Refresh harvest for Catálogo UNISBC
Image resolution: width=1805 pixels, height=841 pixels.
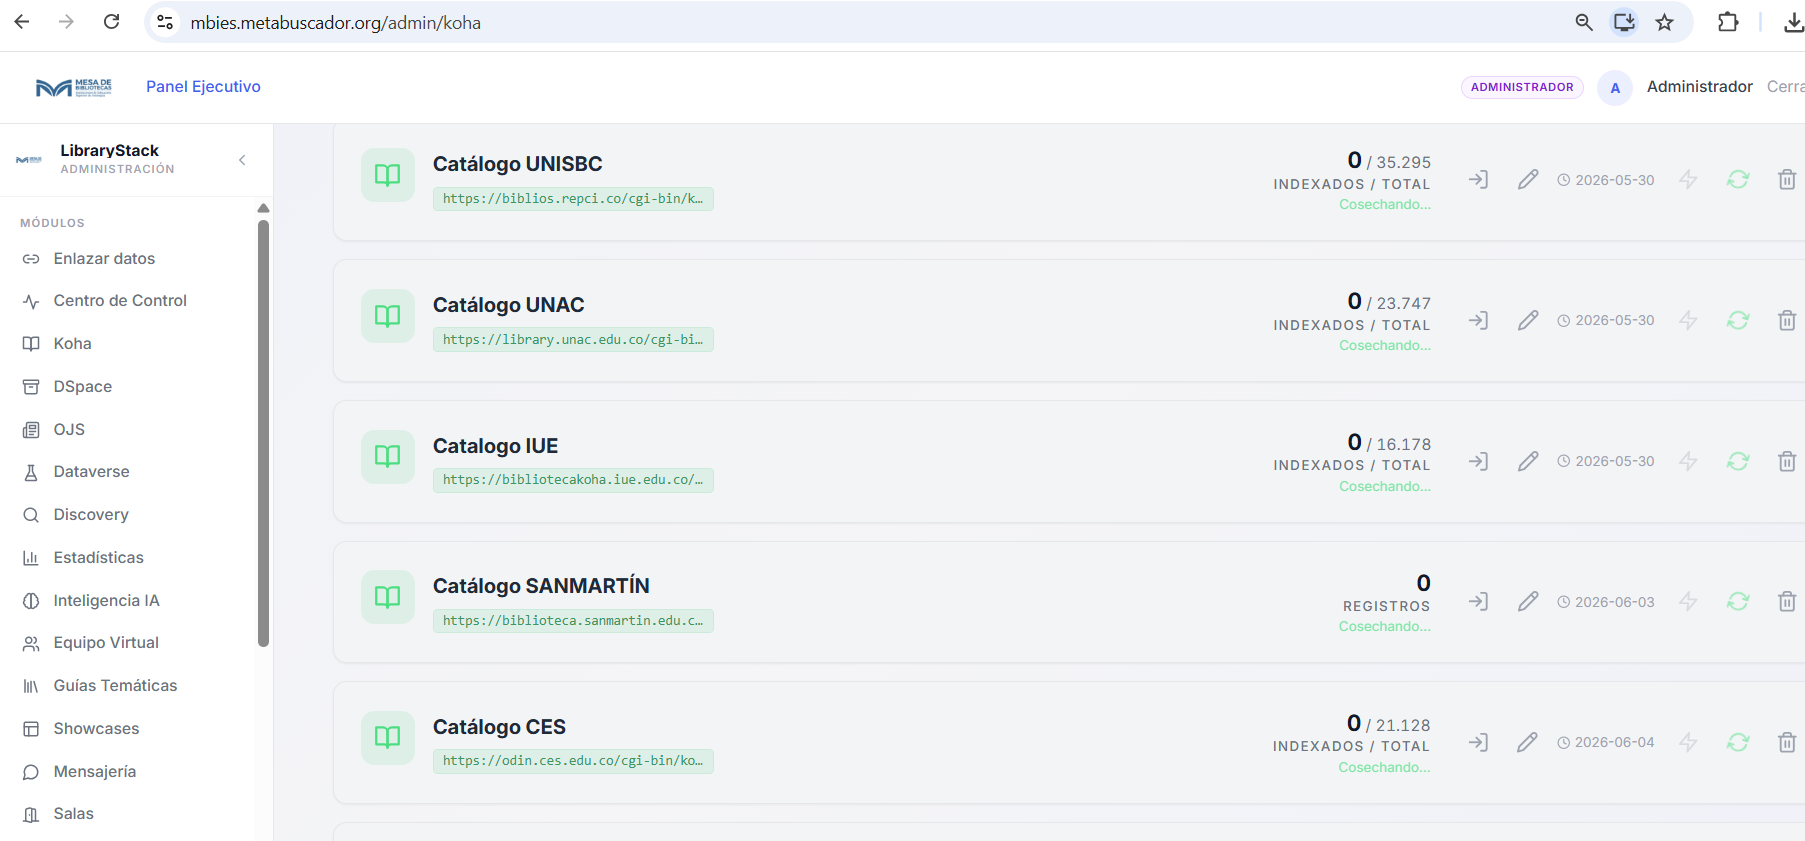pyautogui.click(x=1738, y=180)
